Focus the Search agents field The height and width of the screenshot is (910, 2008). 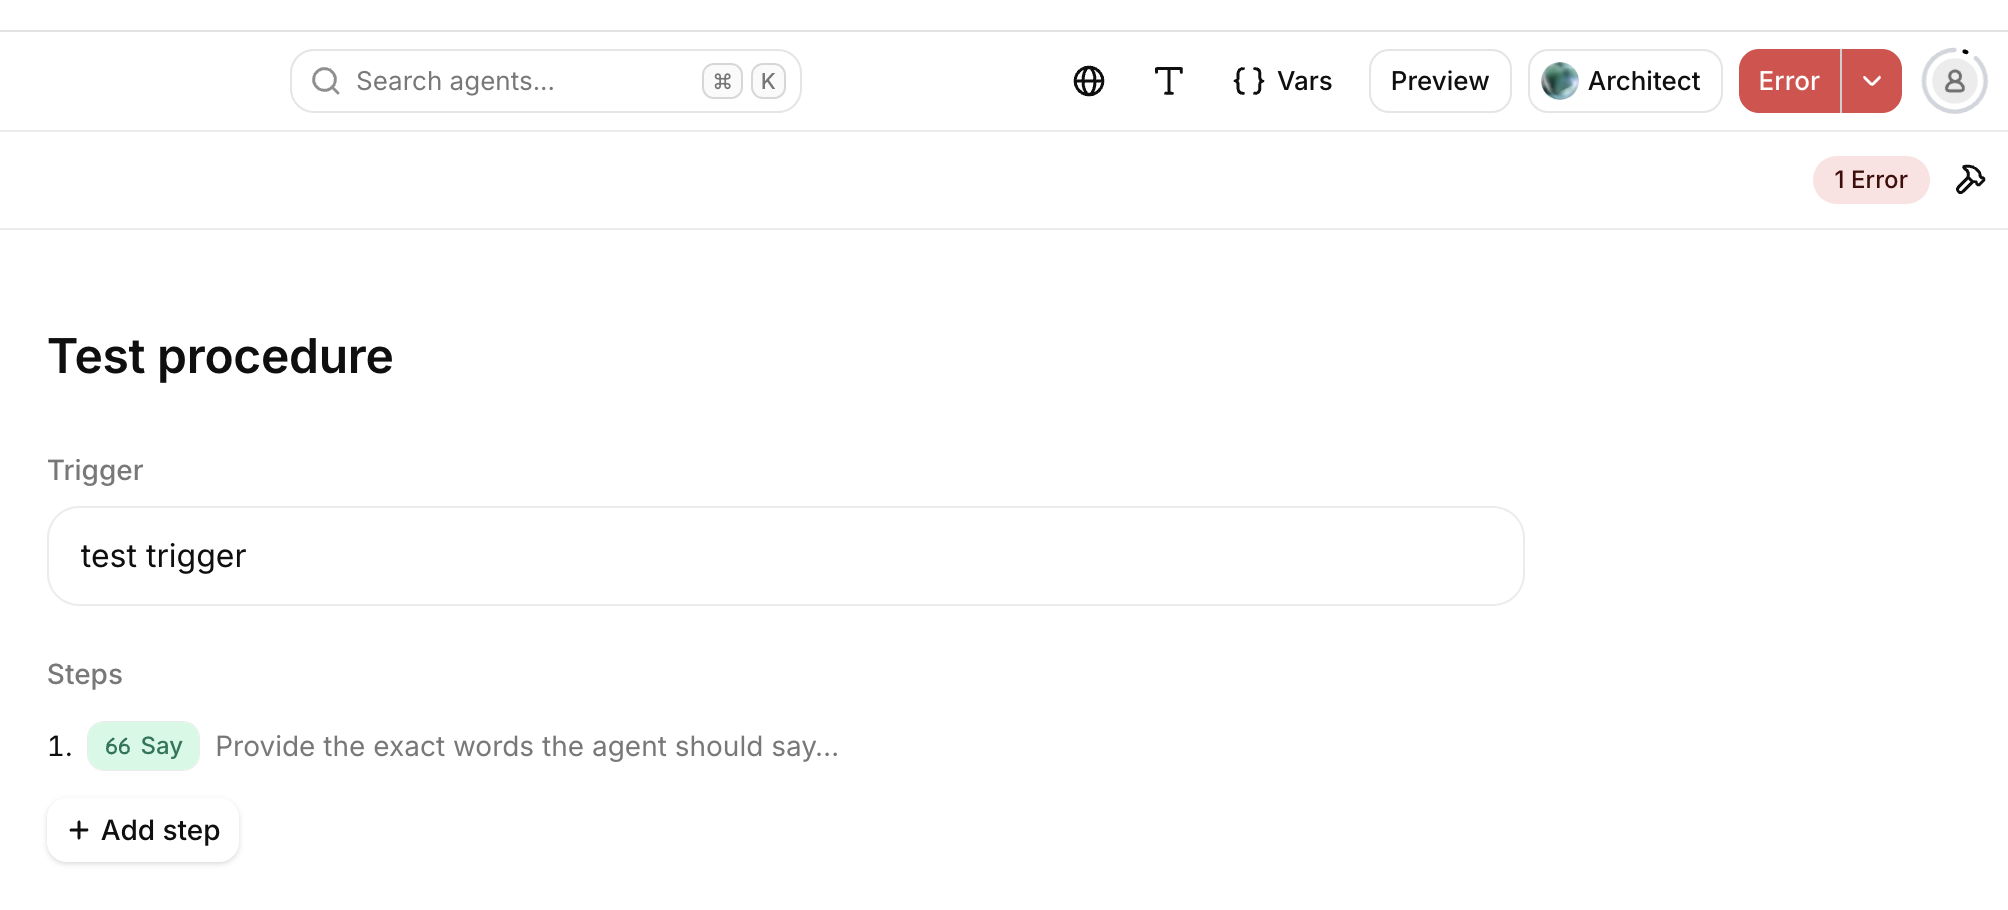pyautogui.click(x=545, y=81)
